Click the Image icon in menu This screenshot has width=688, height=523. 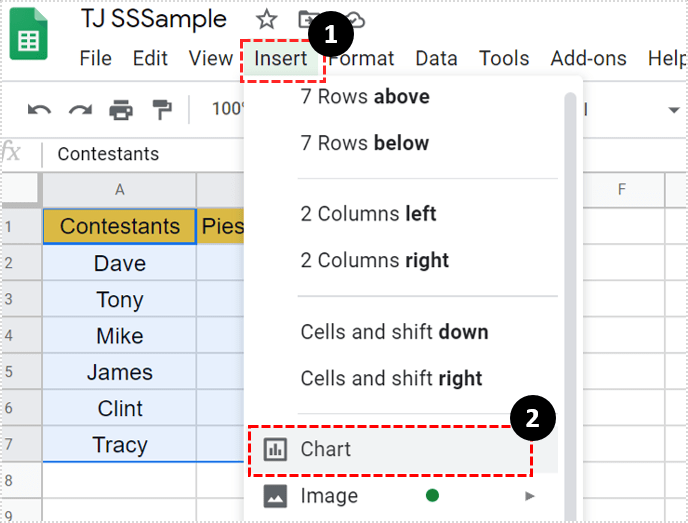click(x=274, y=496)
